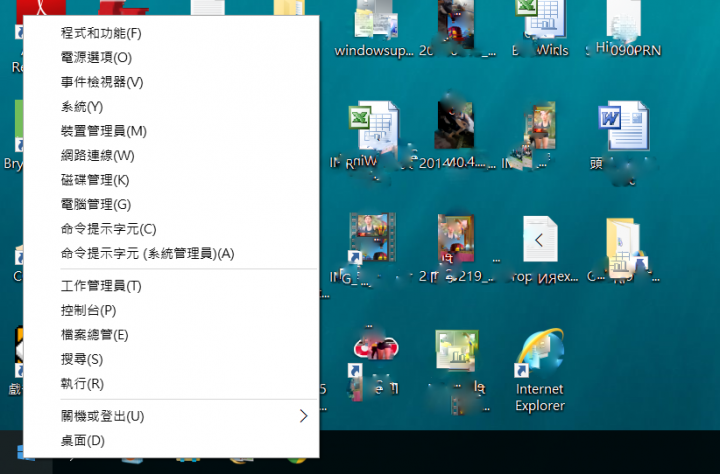Open 控制台(P)

[171, 310]
